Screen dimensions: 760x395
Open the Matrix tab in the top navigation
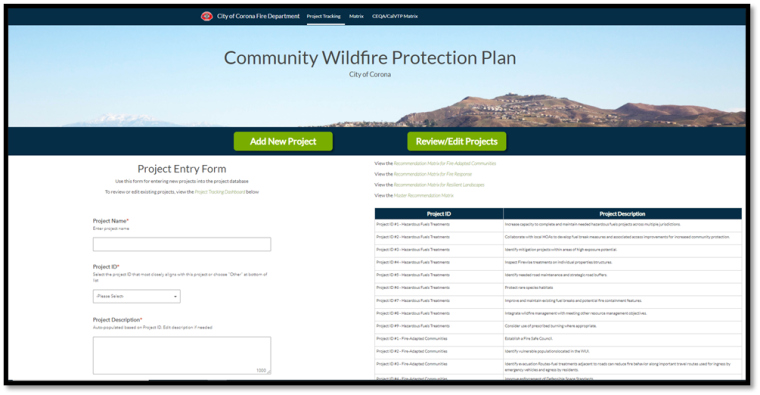point(356,16)
